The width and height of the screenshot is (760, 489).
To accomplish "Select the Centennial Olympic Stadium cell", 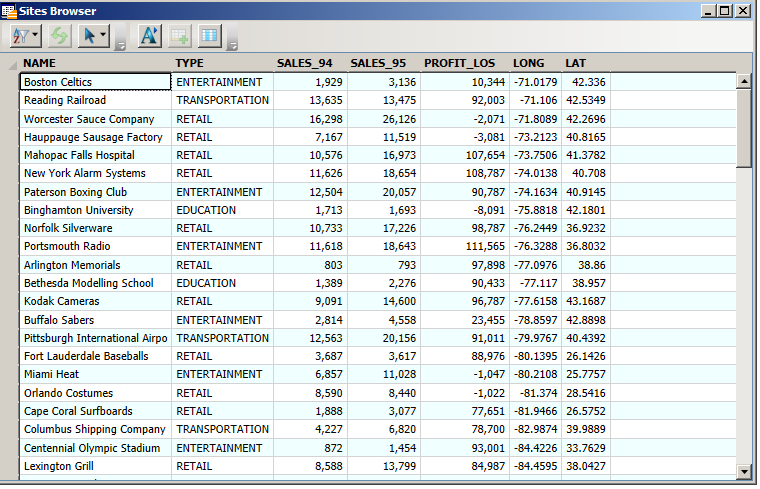I will (95, 448).
